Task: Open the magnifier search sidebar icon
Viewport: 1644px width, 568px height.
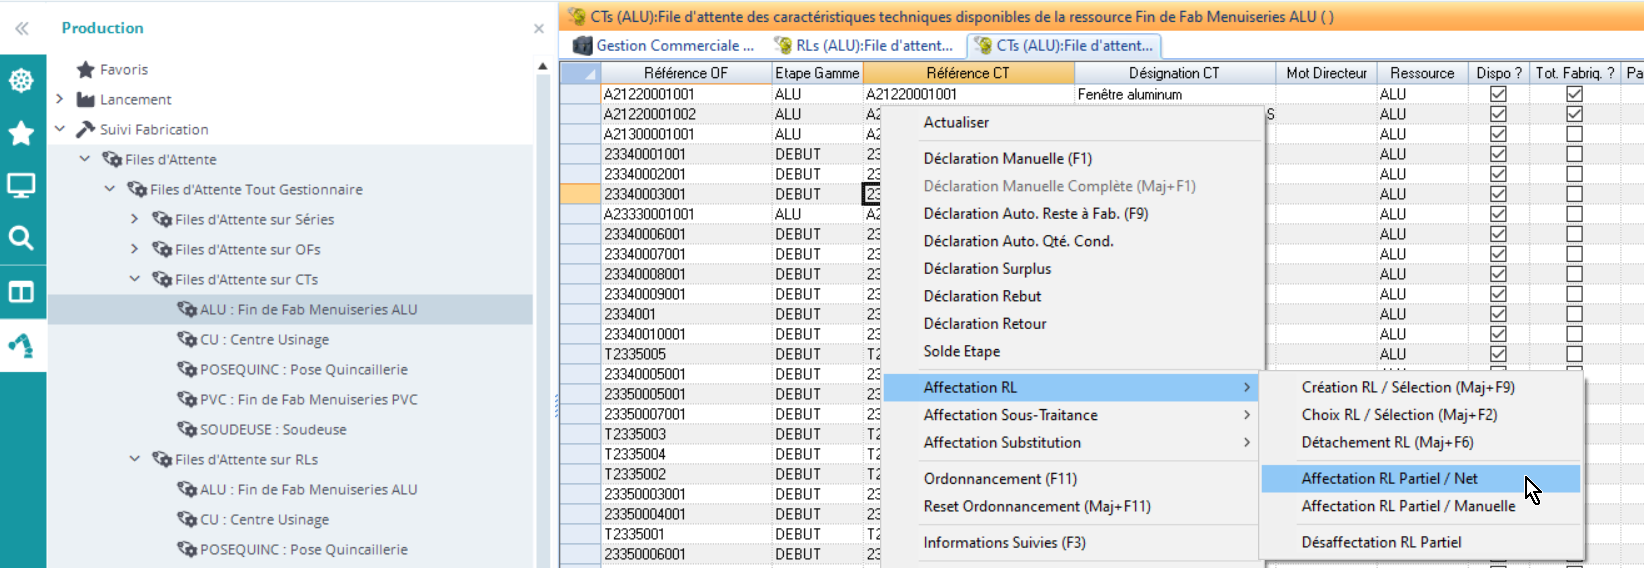Action: click(21, 238)
